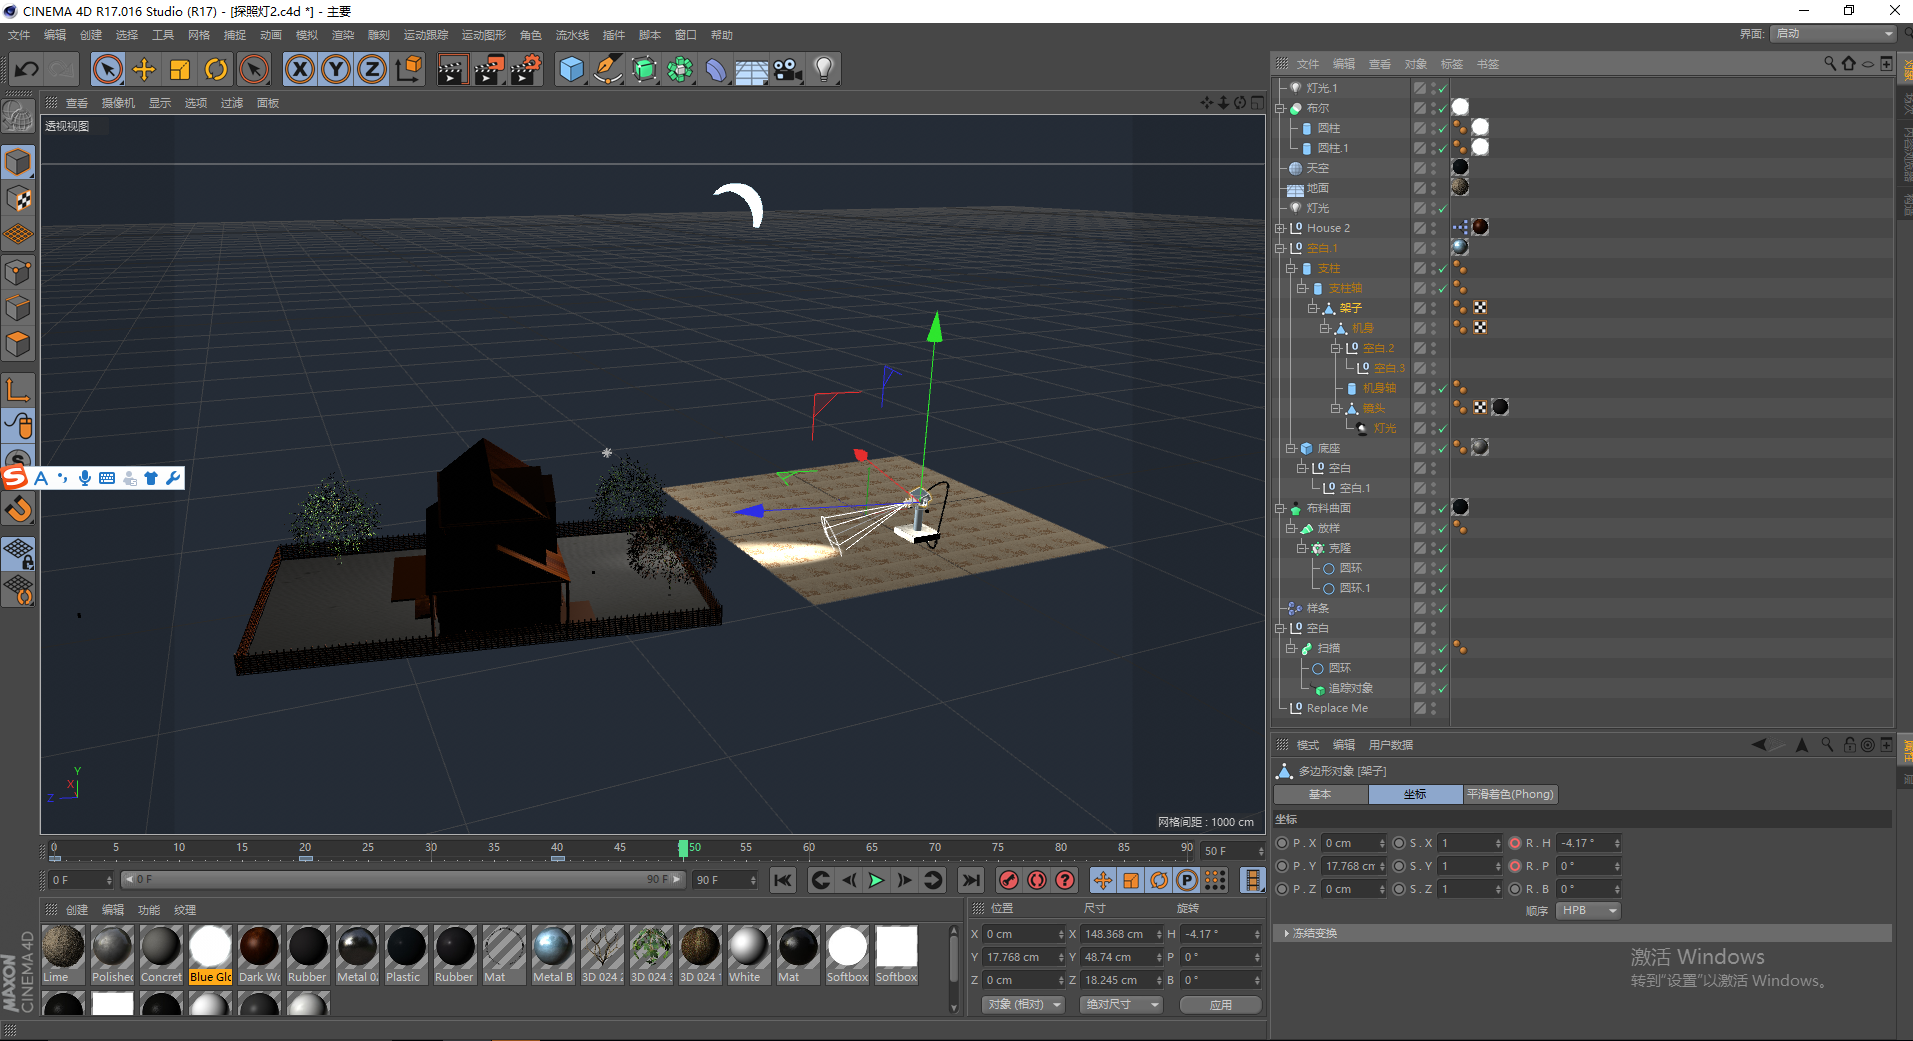This screenshot has height=1041, width=1913.
Task: Switch to the 基本 tab
Action: [x=1320, y=794]
